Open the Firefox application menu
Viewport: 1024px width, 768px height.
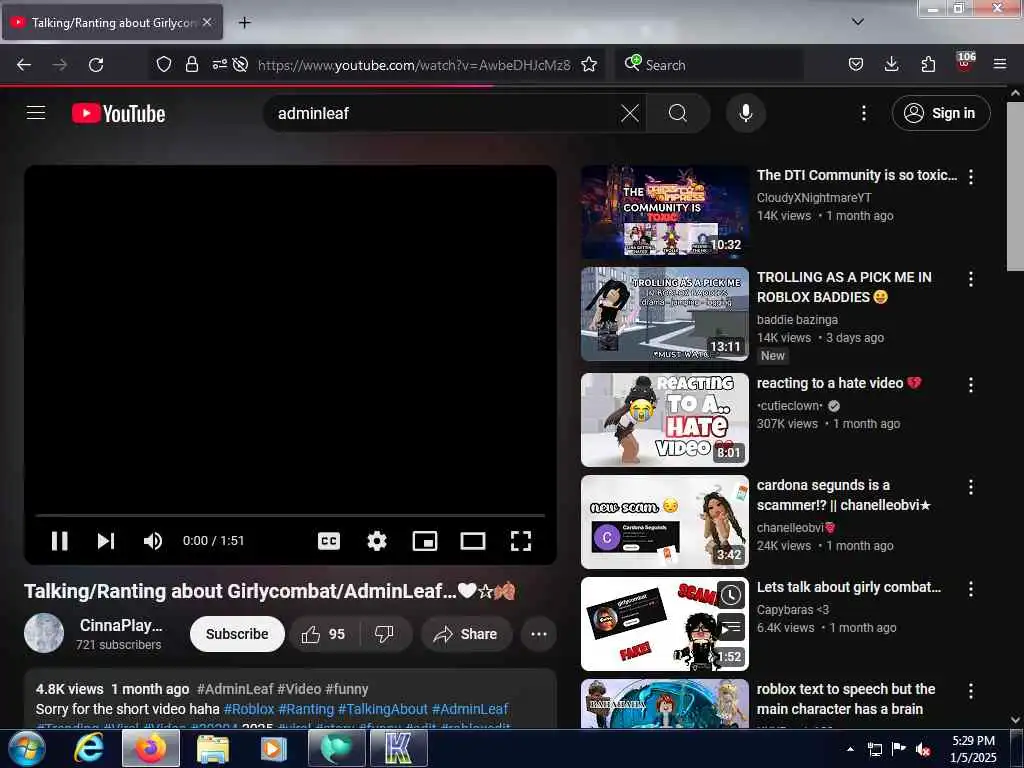[1000, 64]
